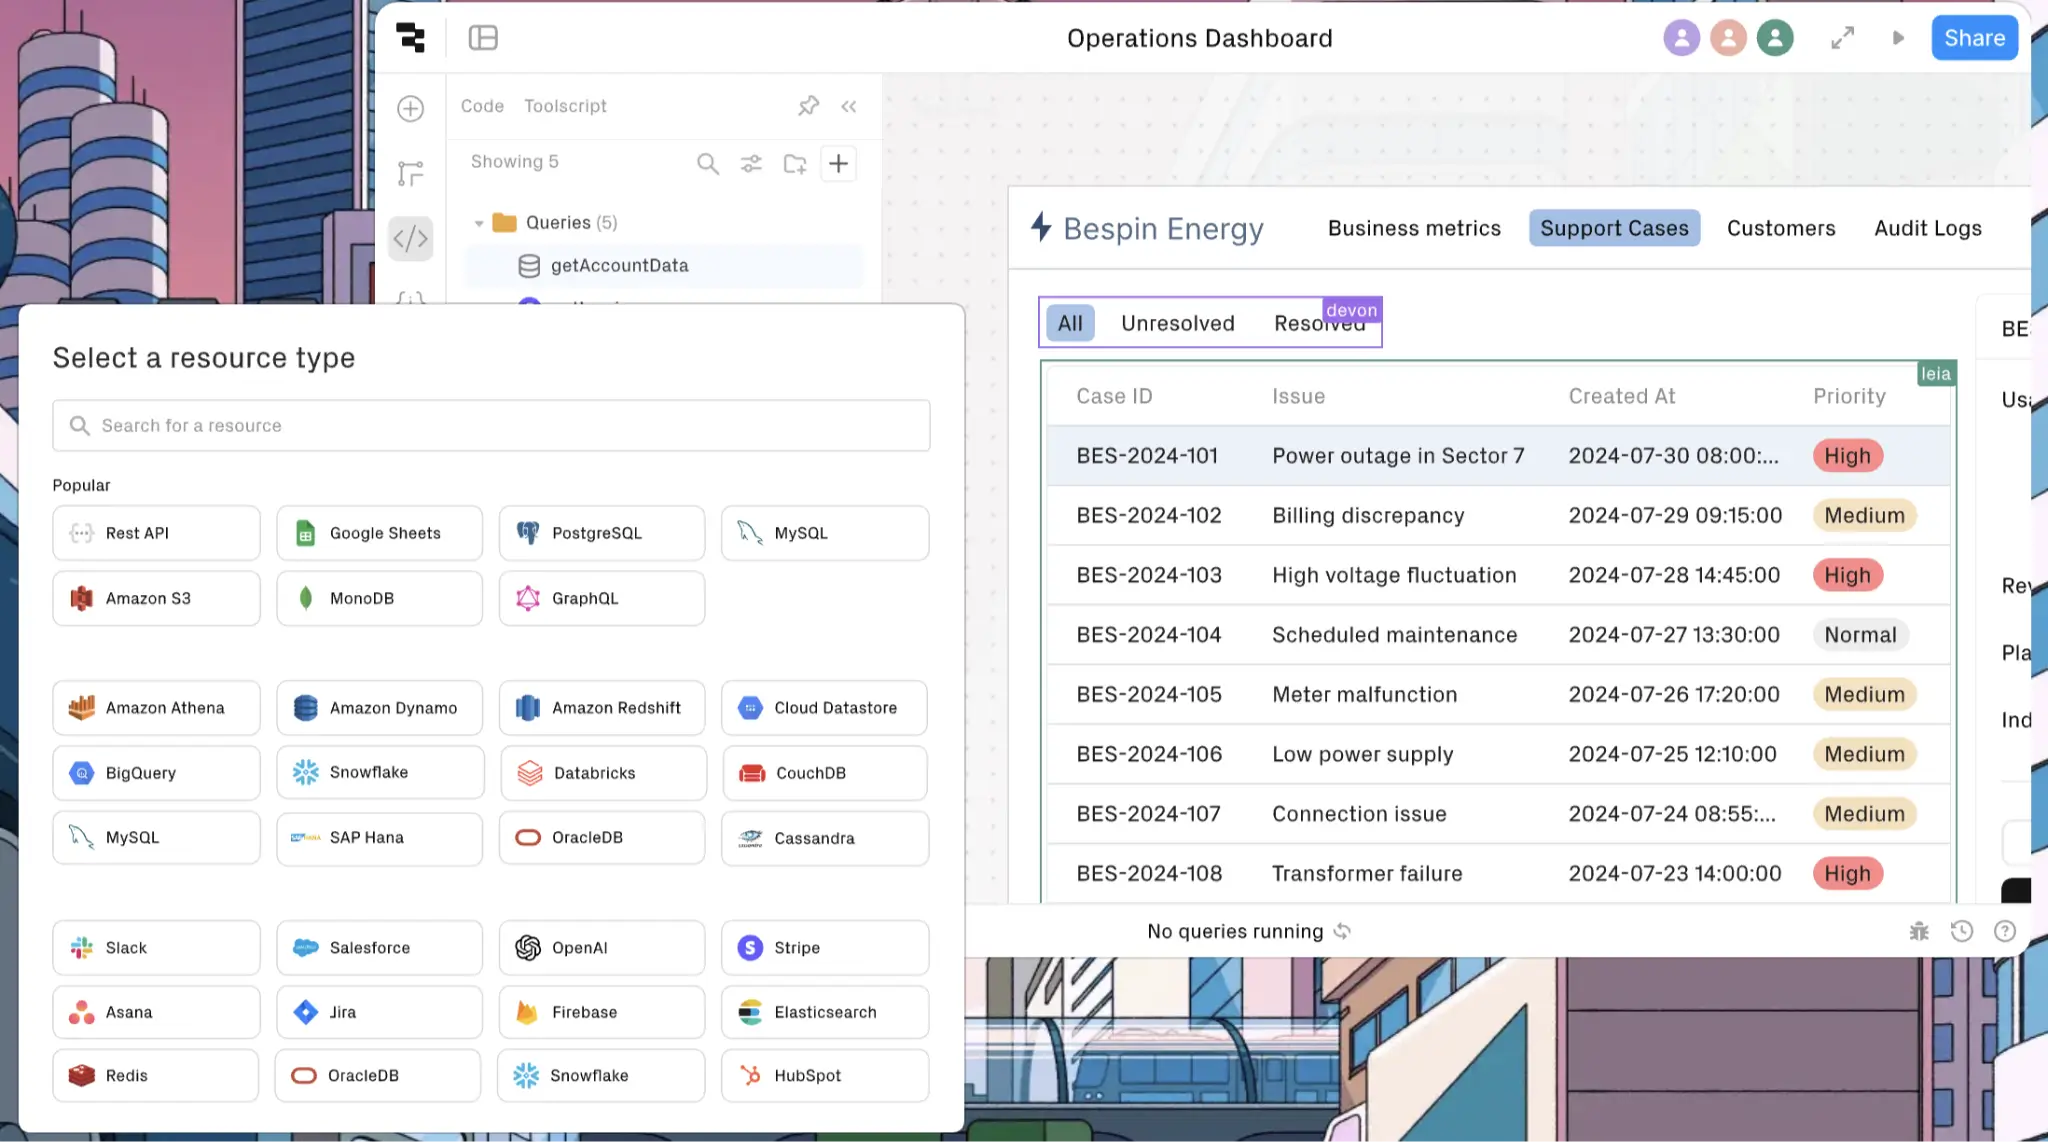The width and height of the screenshot is (2048, 1142).
Task: Connect the Elasticsearch resource
Action: (825, 1012)
